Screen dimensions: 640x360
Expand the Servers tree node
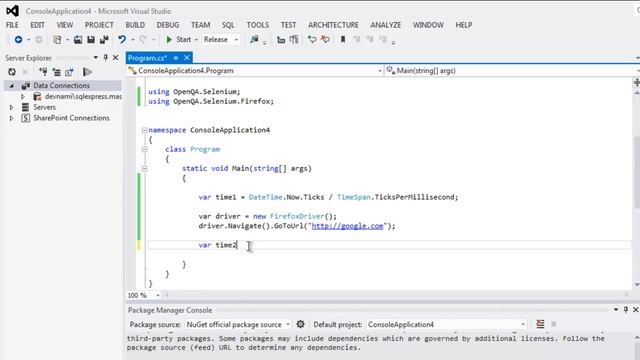tap(12, 107)
